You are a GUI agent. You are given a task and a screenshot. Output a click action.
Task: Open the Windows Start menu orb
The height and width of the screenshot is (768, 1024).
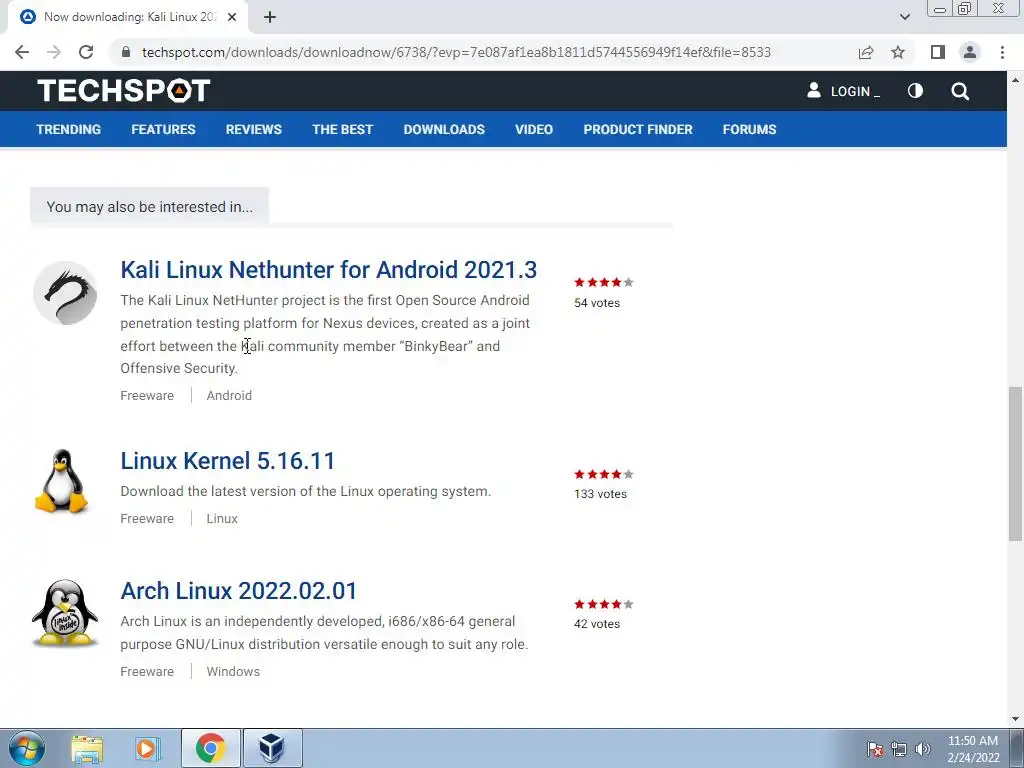coord(27,748)
